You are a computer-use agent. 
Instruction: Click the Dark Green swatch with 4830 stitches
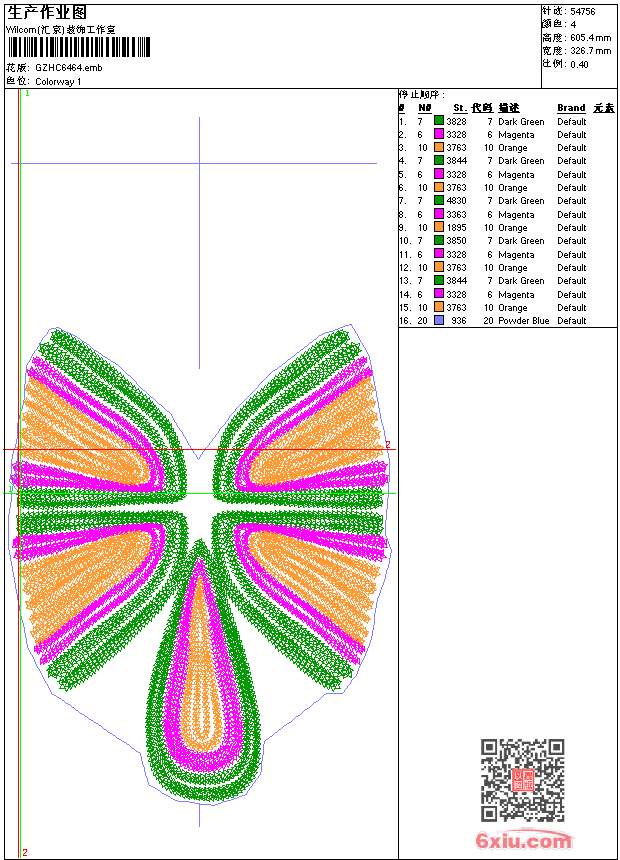coord(439,200)
